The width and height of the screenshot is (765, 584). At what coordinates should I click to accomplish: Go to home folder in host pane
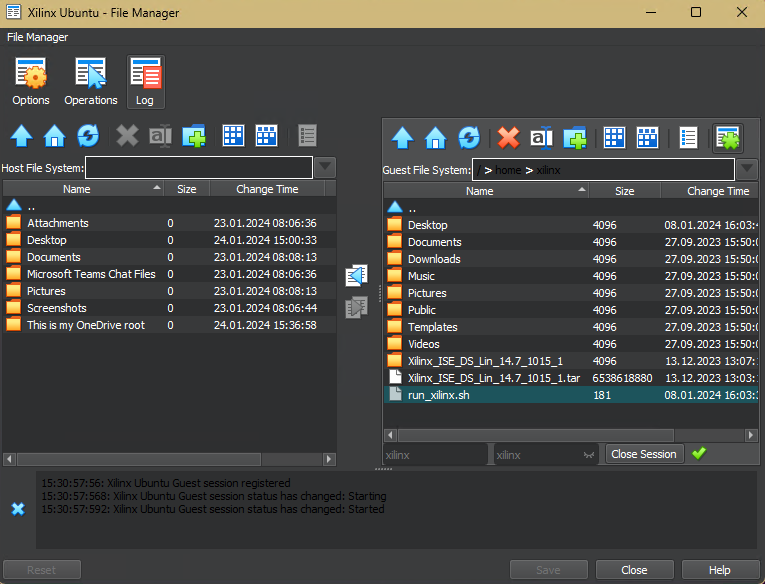point(55,136)
